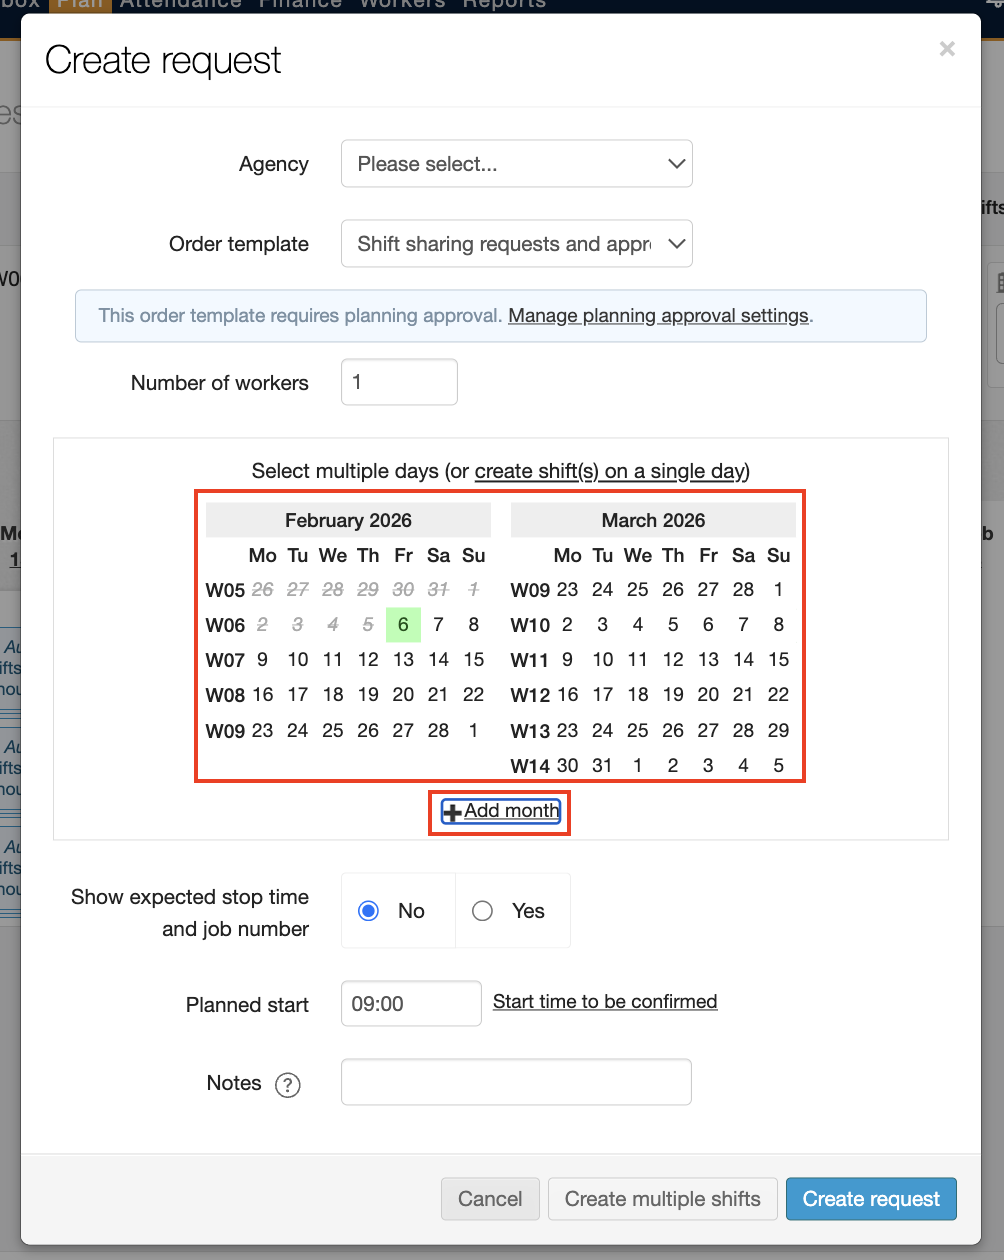Open the Plan menu
The height and width of the screenshot is (1260, 1004).
80,4
